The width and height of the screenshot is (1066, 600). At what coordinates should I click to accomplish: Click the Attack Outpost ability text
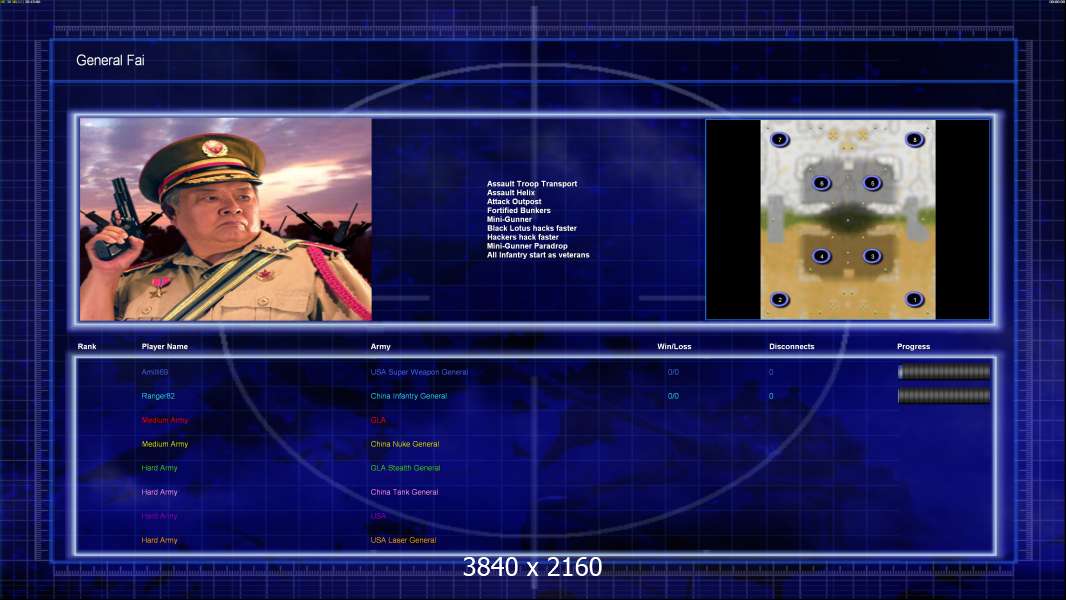point(514,201)
